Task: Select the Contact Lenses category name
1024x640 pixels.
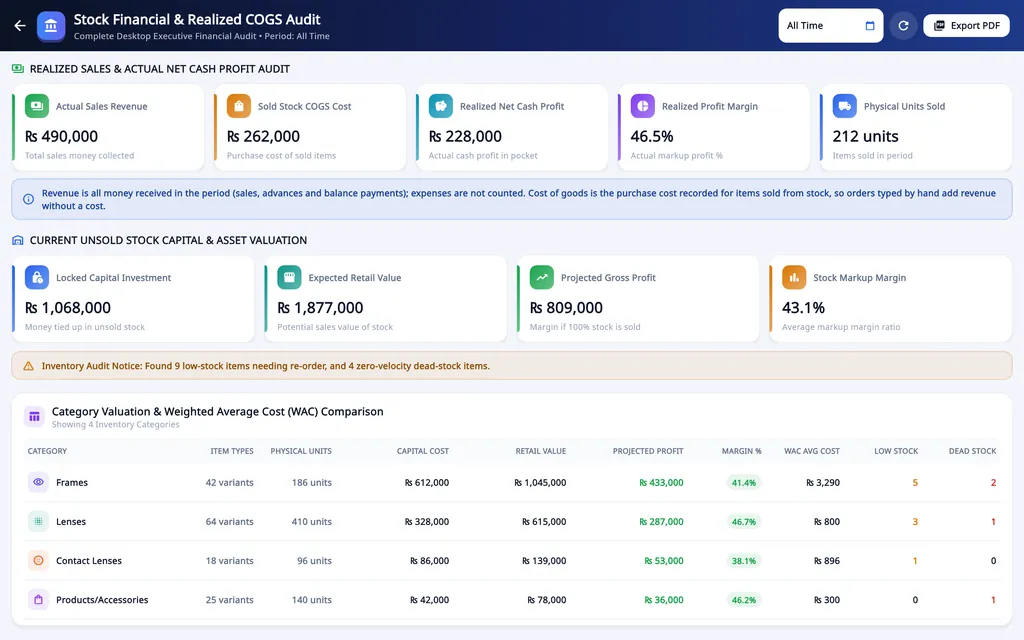Action: tap(89, 561)
